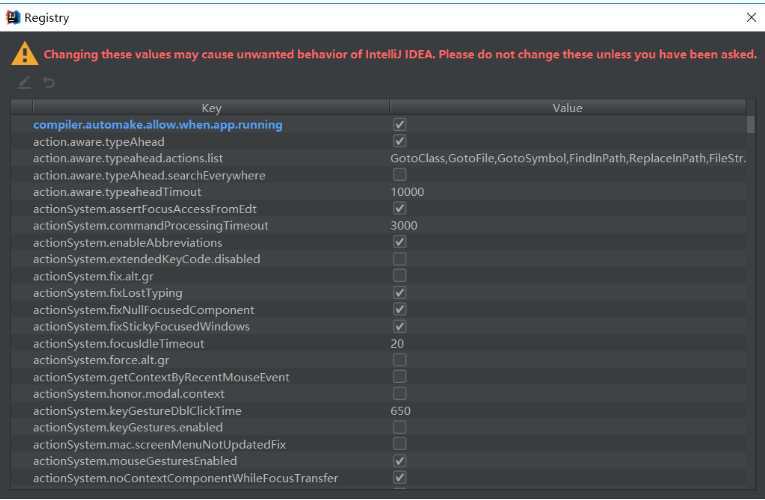Check the actionSystem.fix.alt.gr checkbox
This screenshot has width=765, height=500.
(400, 276)
